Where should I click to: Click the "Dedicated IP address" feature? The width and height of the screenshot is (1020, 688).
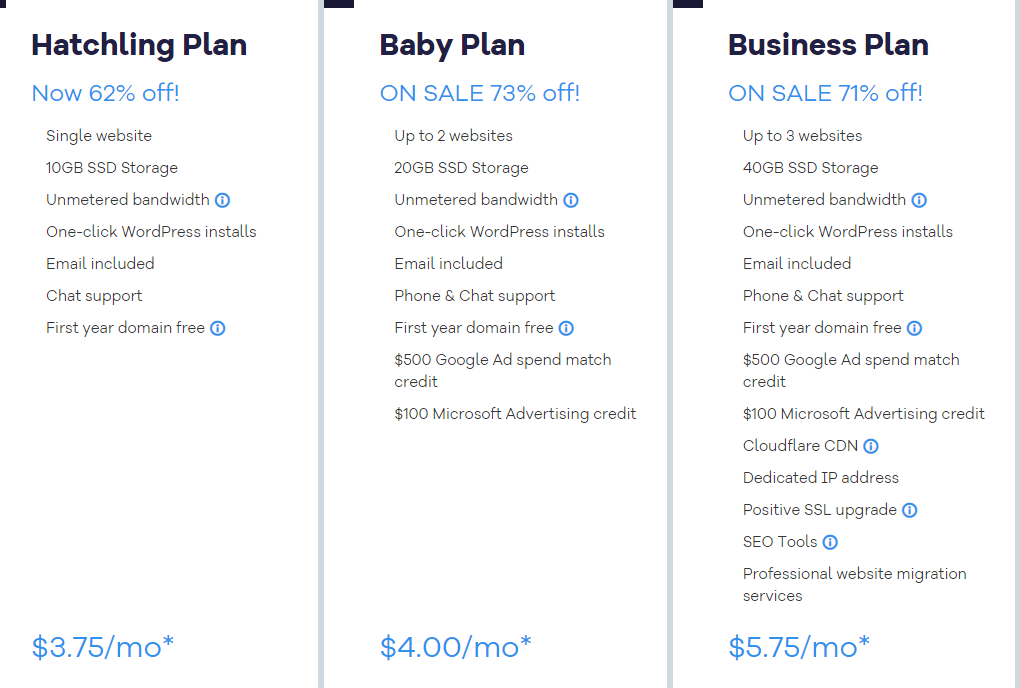point(821,478)
